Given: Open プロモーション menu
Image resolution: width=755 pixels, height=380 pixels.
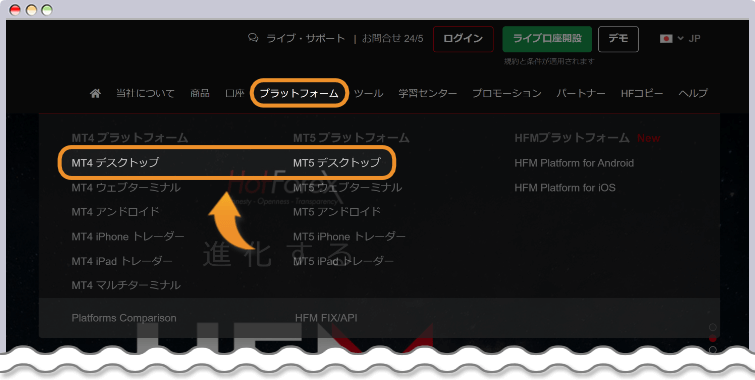Looking at the screenshot, I should (507, 93).
